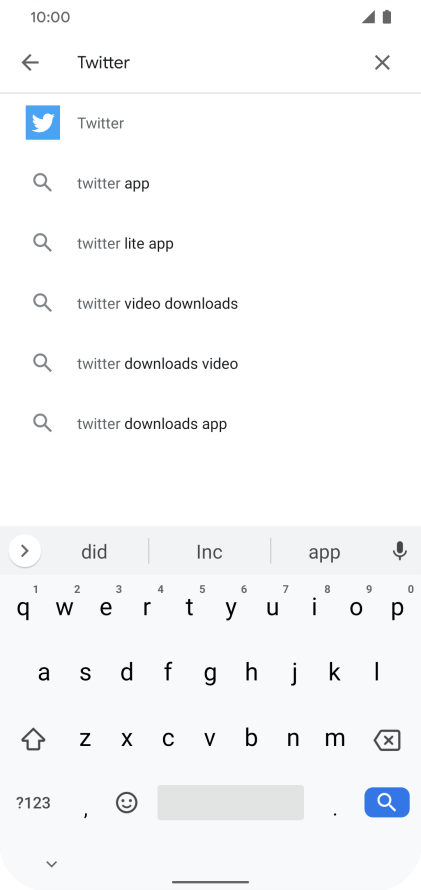Open the Twitter app suggestion with bird icon
The height and width of the screenshot is (890, 421).
coord(210,123)
